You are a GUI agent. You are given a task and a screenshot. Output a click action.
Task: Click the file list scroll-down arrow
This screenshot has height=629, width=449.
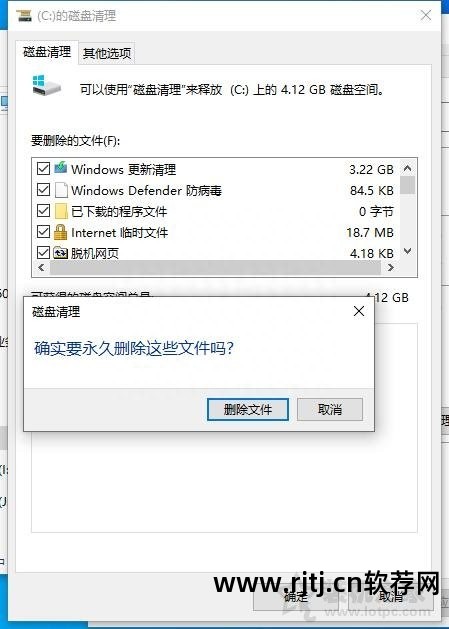[407, 252]
